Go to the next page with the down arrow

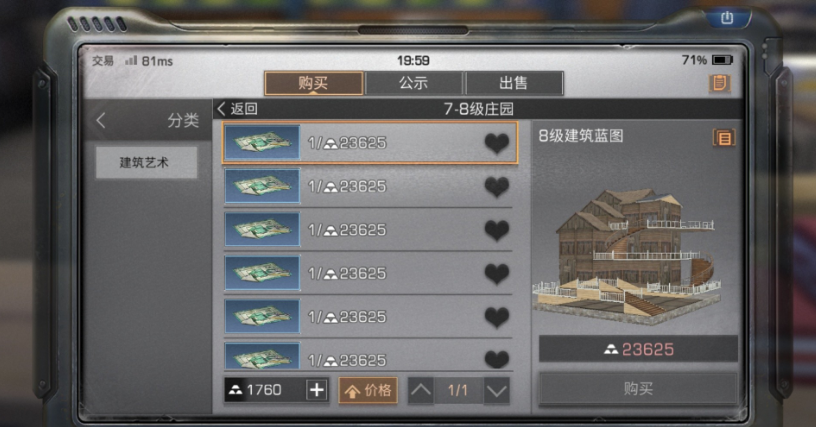496,390
